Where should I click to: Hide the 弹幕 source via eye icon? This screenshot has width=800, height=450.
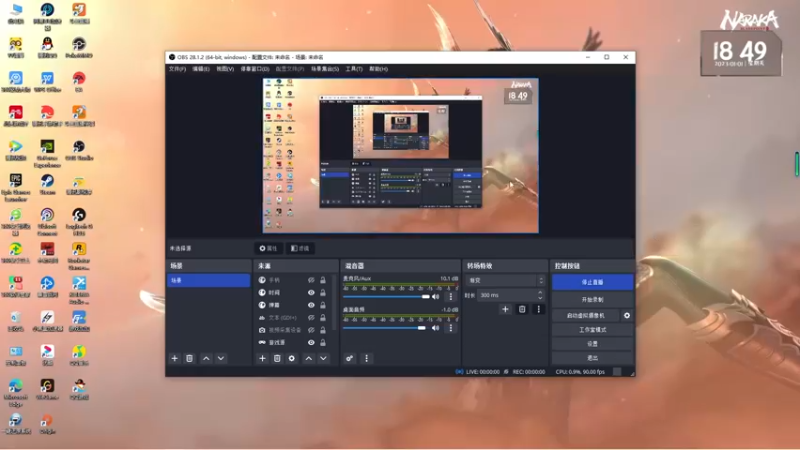[311, 305]
